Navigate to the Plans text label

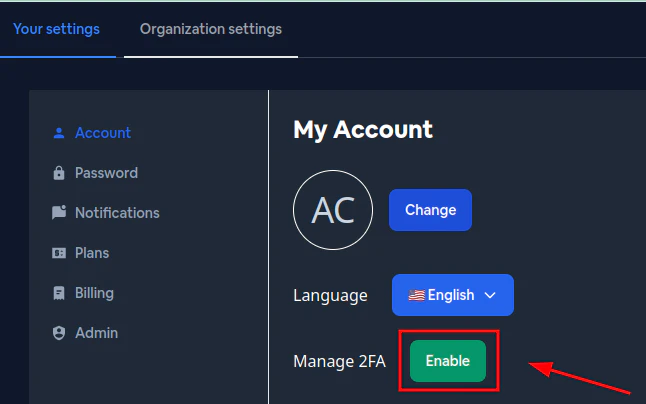click(92, 253)
